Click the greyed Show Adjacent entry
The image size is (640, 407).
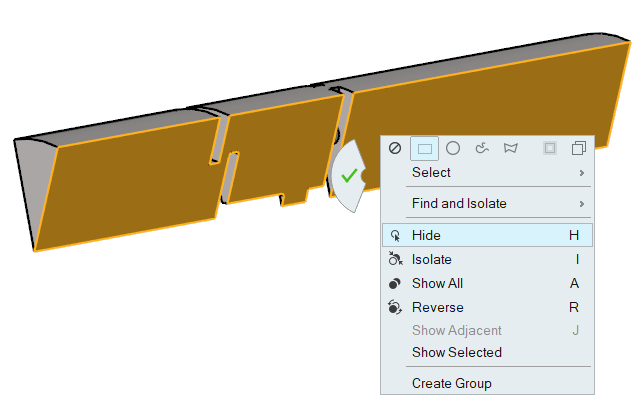pyautogui.click(x=487, y=330)
